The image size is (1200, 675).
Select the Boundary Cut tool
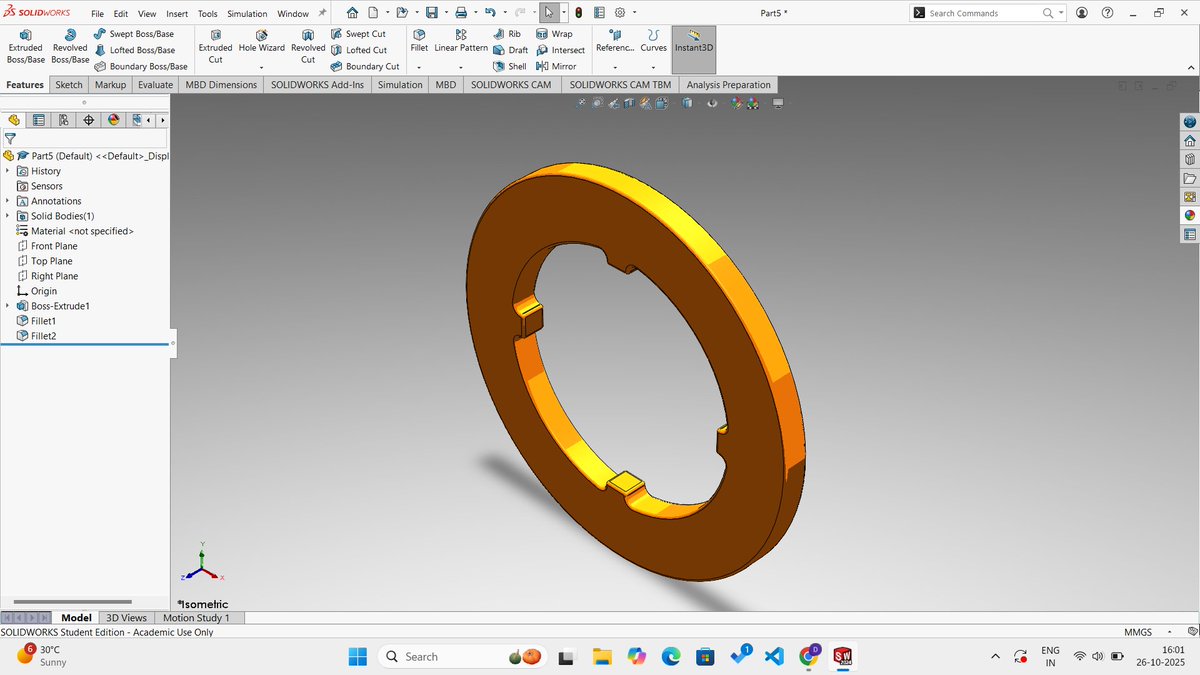pyautogui.click(x=364, y=66)
